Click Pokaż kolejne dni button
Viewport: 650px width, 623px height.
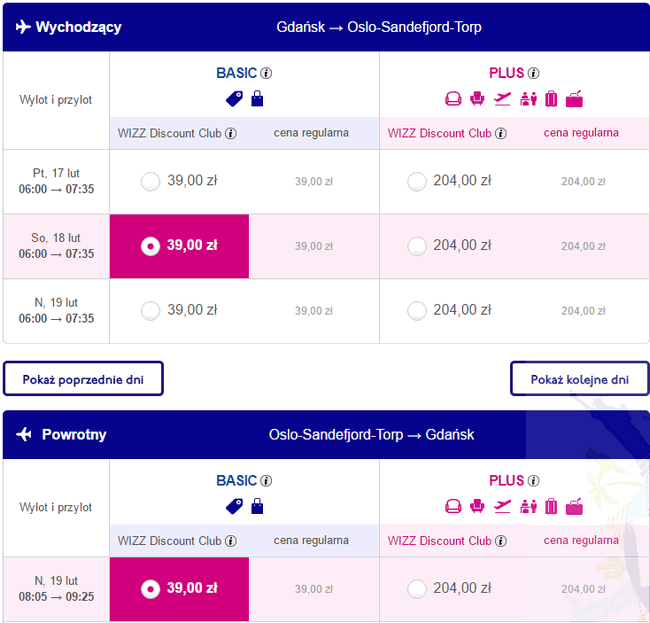580,379
